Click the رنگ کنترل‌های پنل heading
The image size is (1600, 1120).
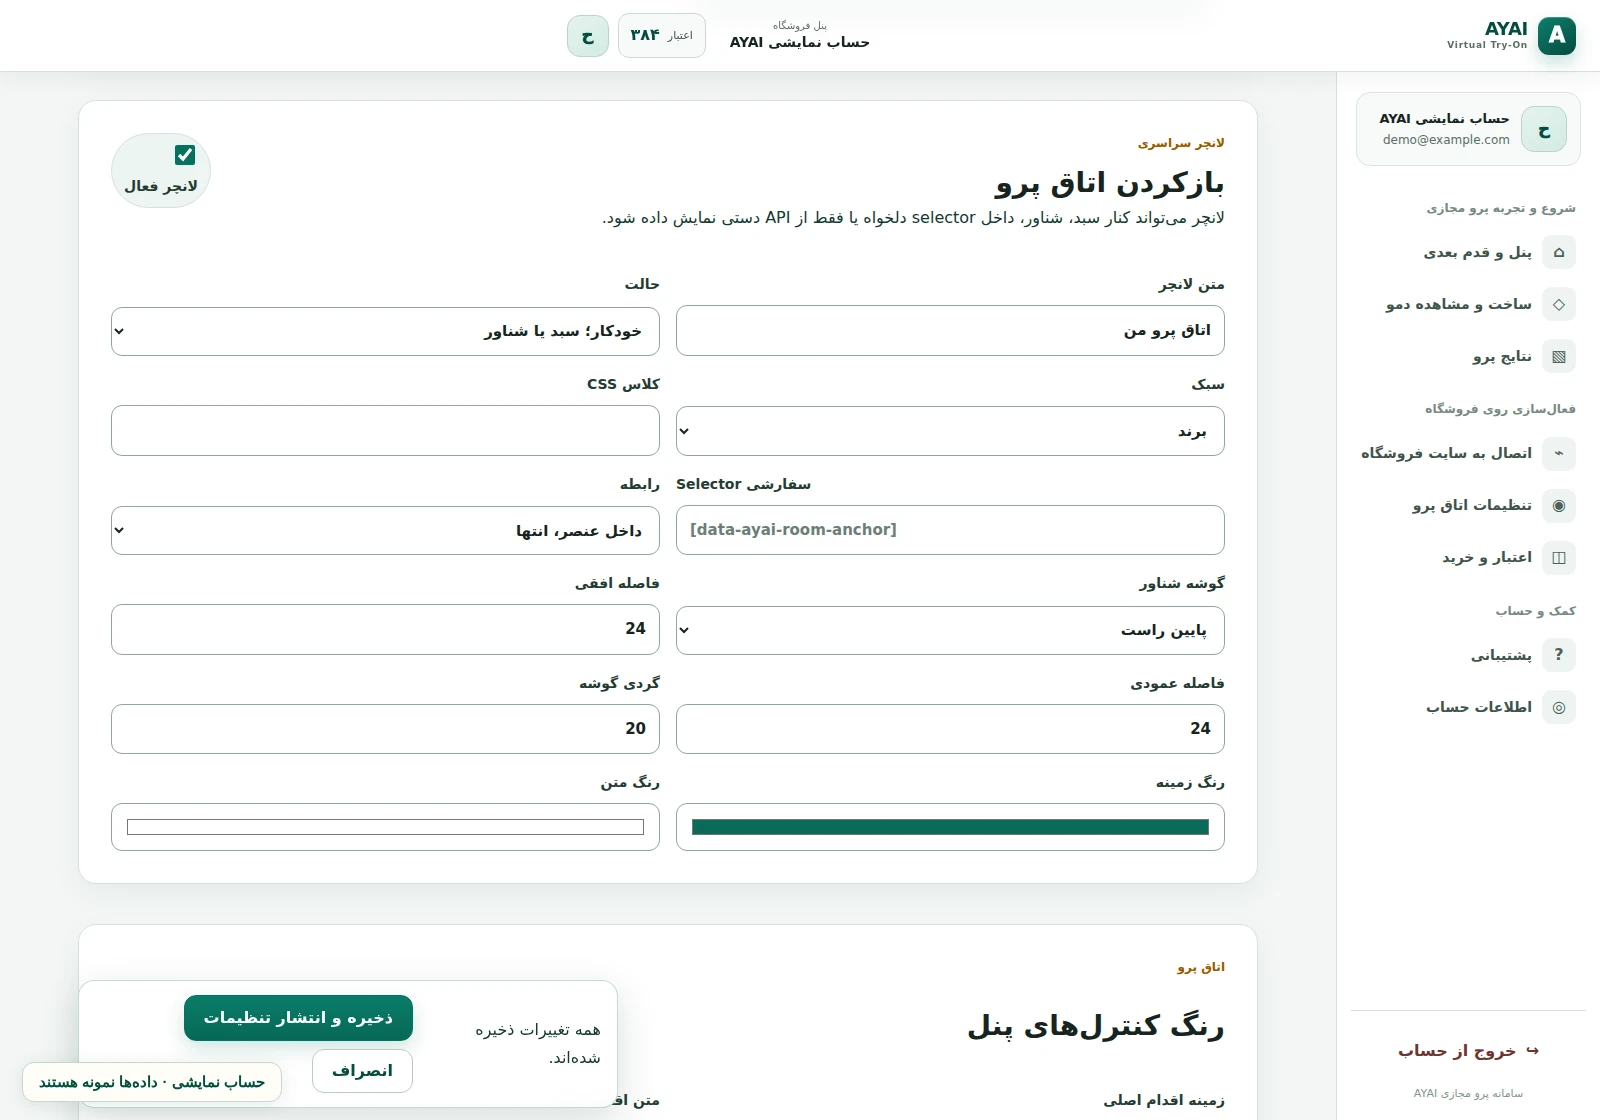[1095, 1027]
